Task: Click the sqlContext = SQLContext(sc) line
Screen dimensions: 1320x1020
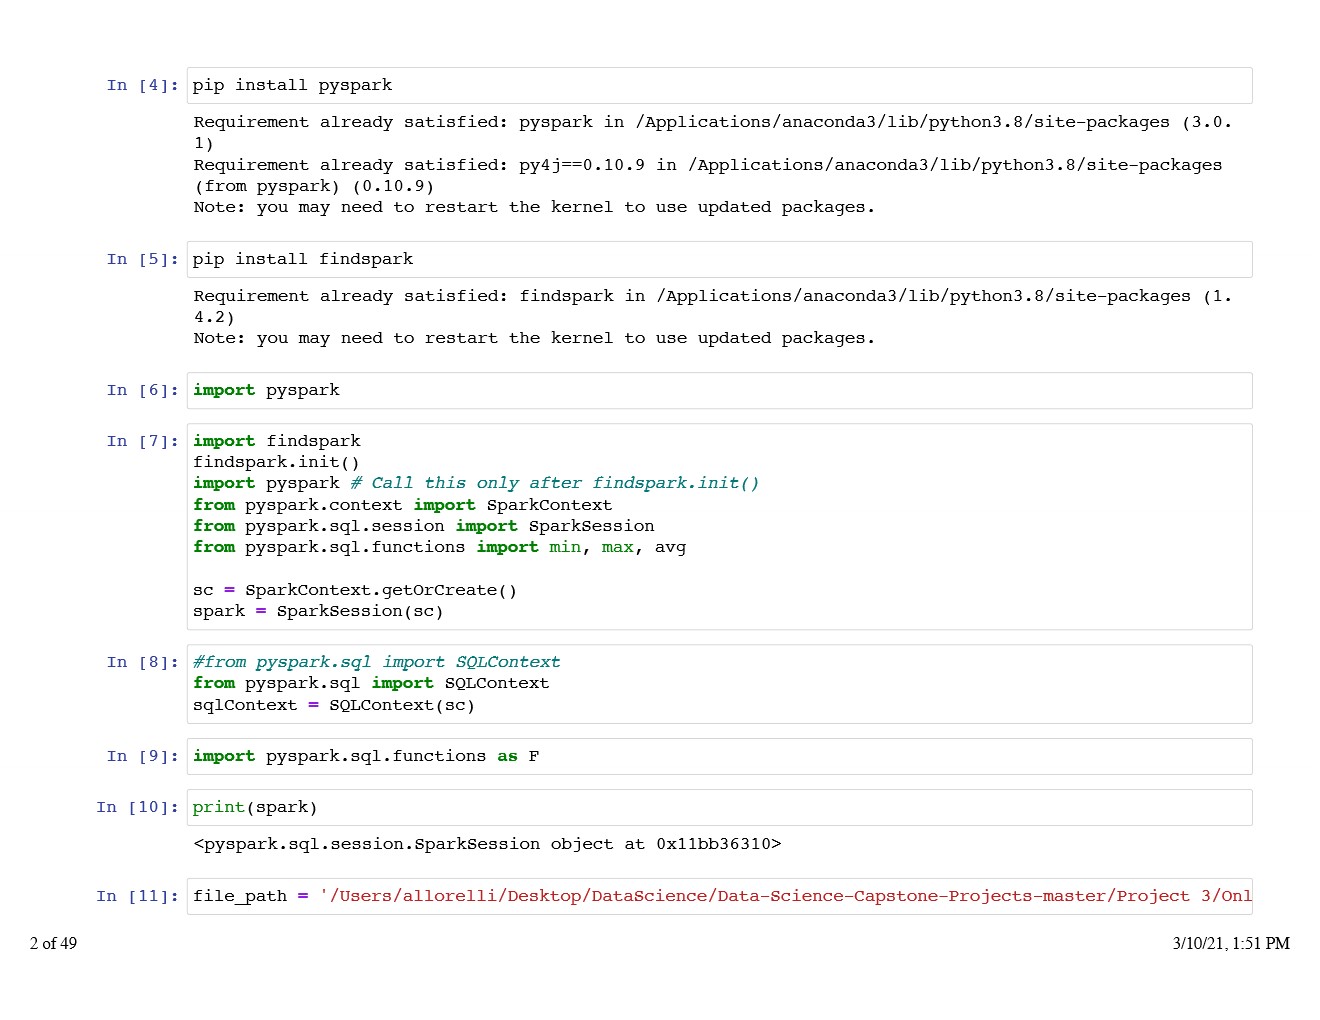Action: (x=333, y=705)
